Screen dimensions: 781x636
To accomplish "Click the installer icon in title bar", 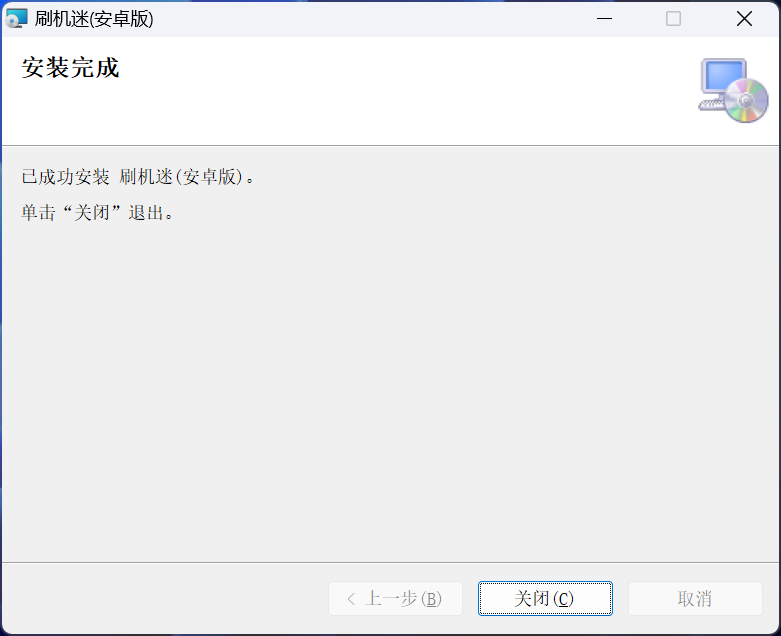I will pos(16,19).
